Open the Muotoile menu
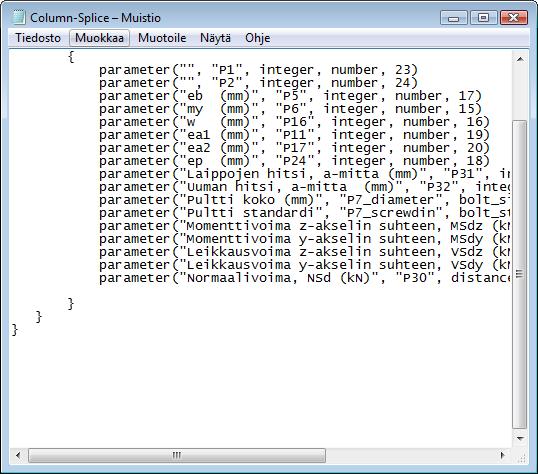The image size is (538, 474). click(162, 38)
